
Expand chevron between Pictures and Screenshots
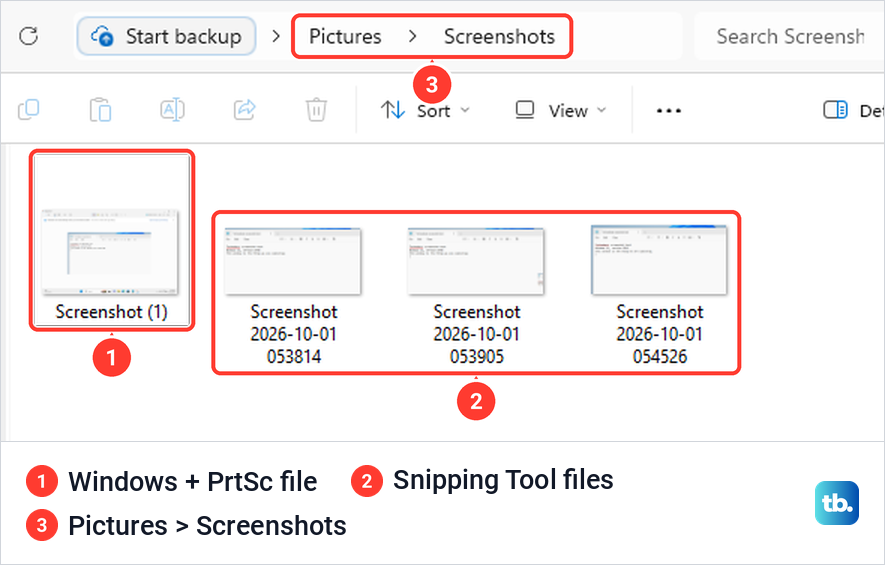[413, 36]
